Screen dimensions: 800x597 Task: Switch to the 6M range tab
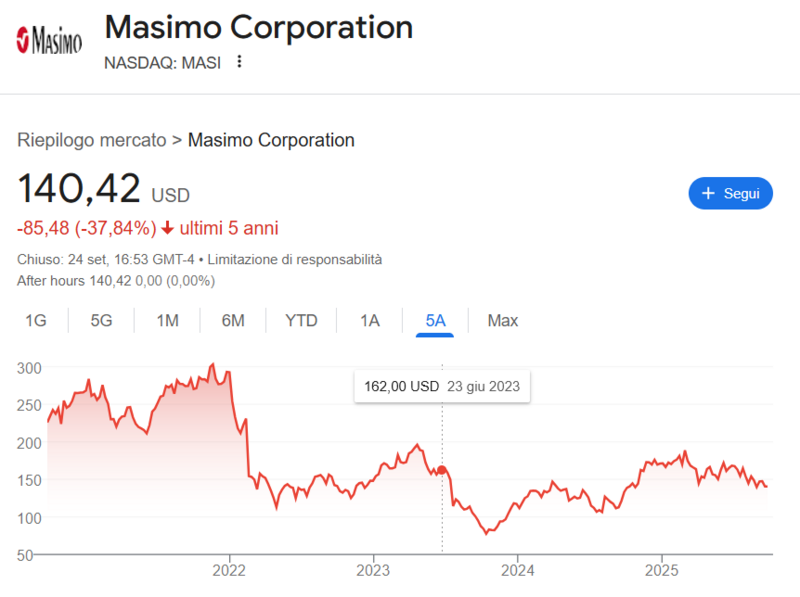[x=233, y=321]
